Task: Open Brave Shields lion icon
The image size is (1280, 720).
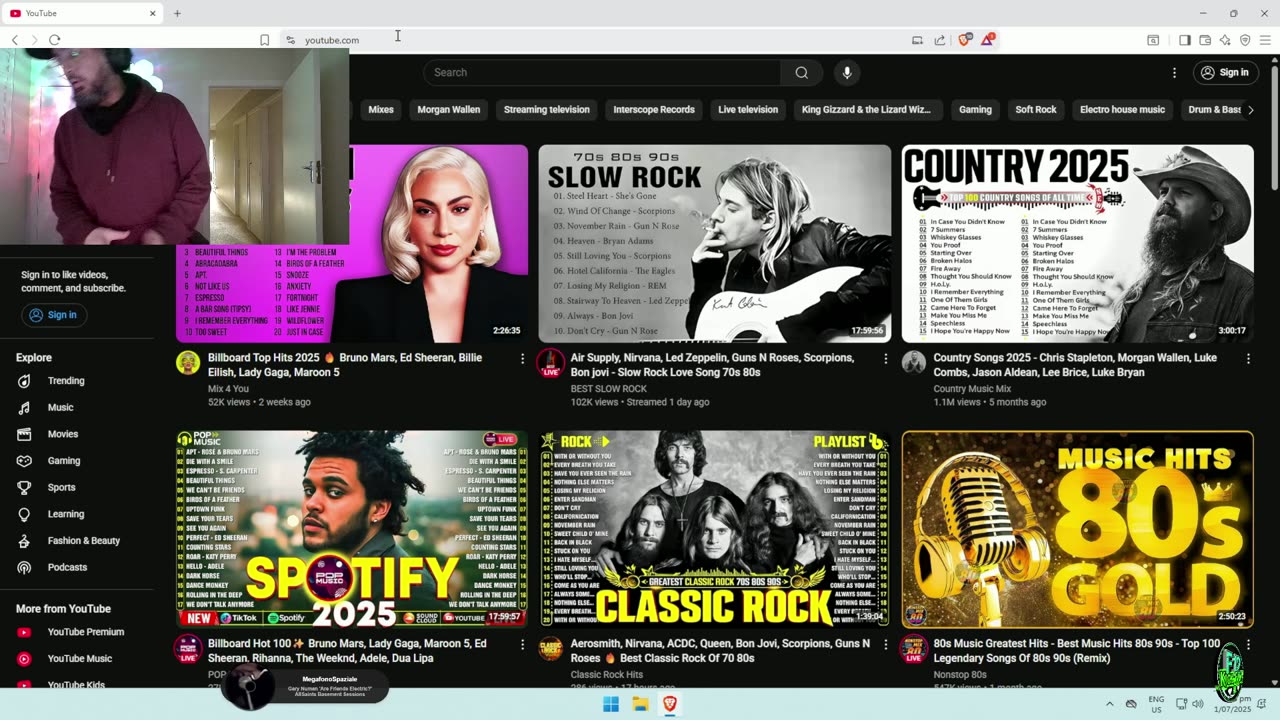Action: pos(964,40)
